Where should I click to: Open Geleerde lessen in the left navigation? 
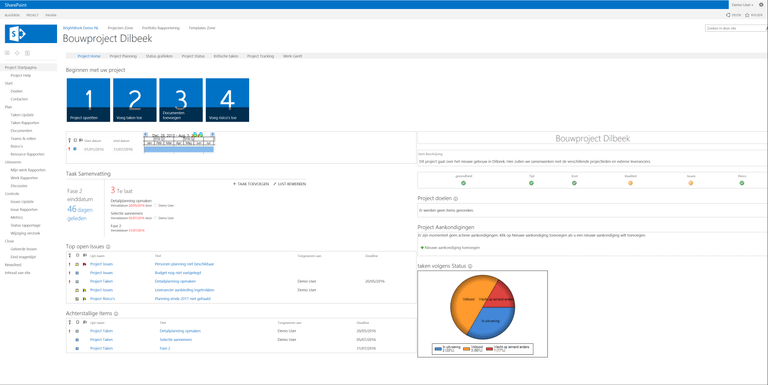(x=24, y=249)
